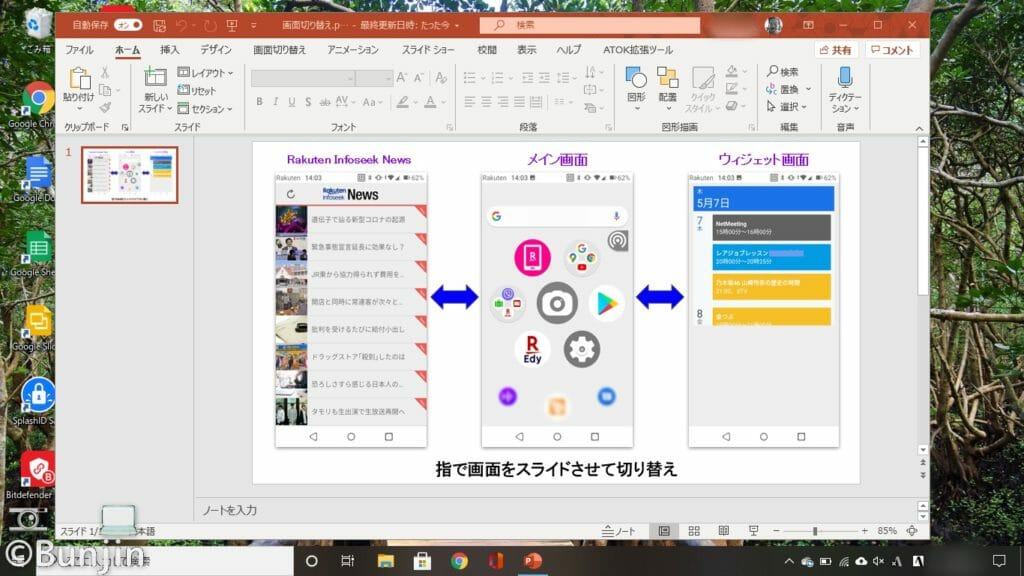Image resolution: width=1024 pixels, height=576 pixels.
Task: Open the ATOK拡張ツール tab
Action: pyautogui.click(x=637, y=50)
